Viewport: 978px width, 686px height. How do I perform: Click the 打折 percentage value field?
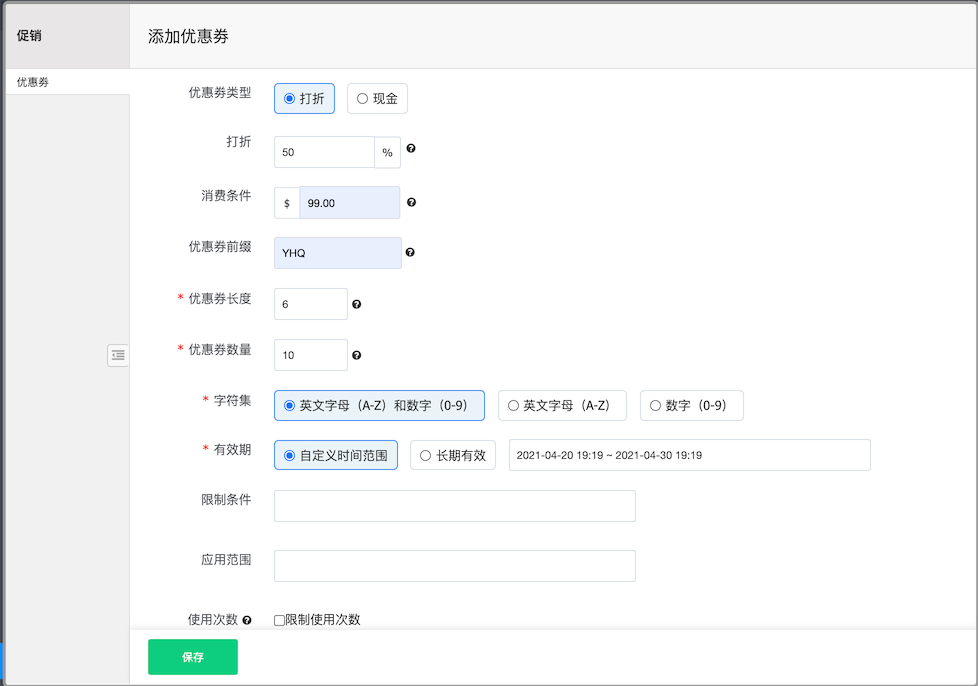click(x=324, y=151)
